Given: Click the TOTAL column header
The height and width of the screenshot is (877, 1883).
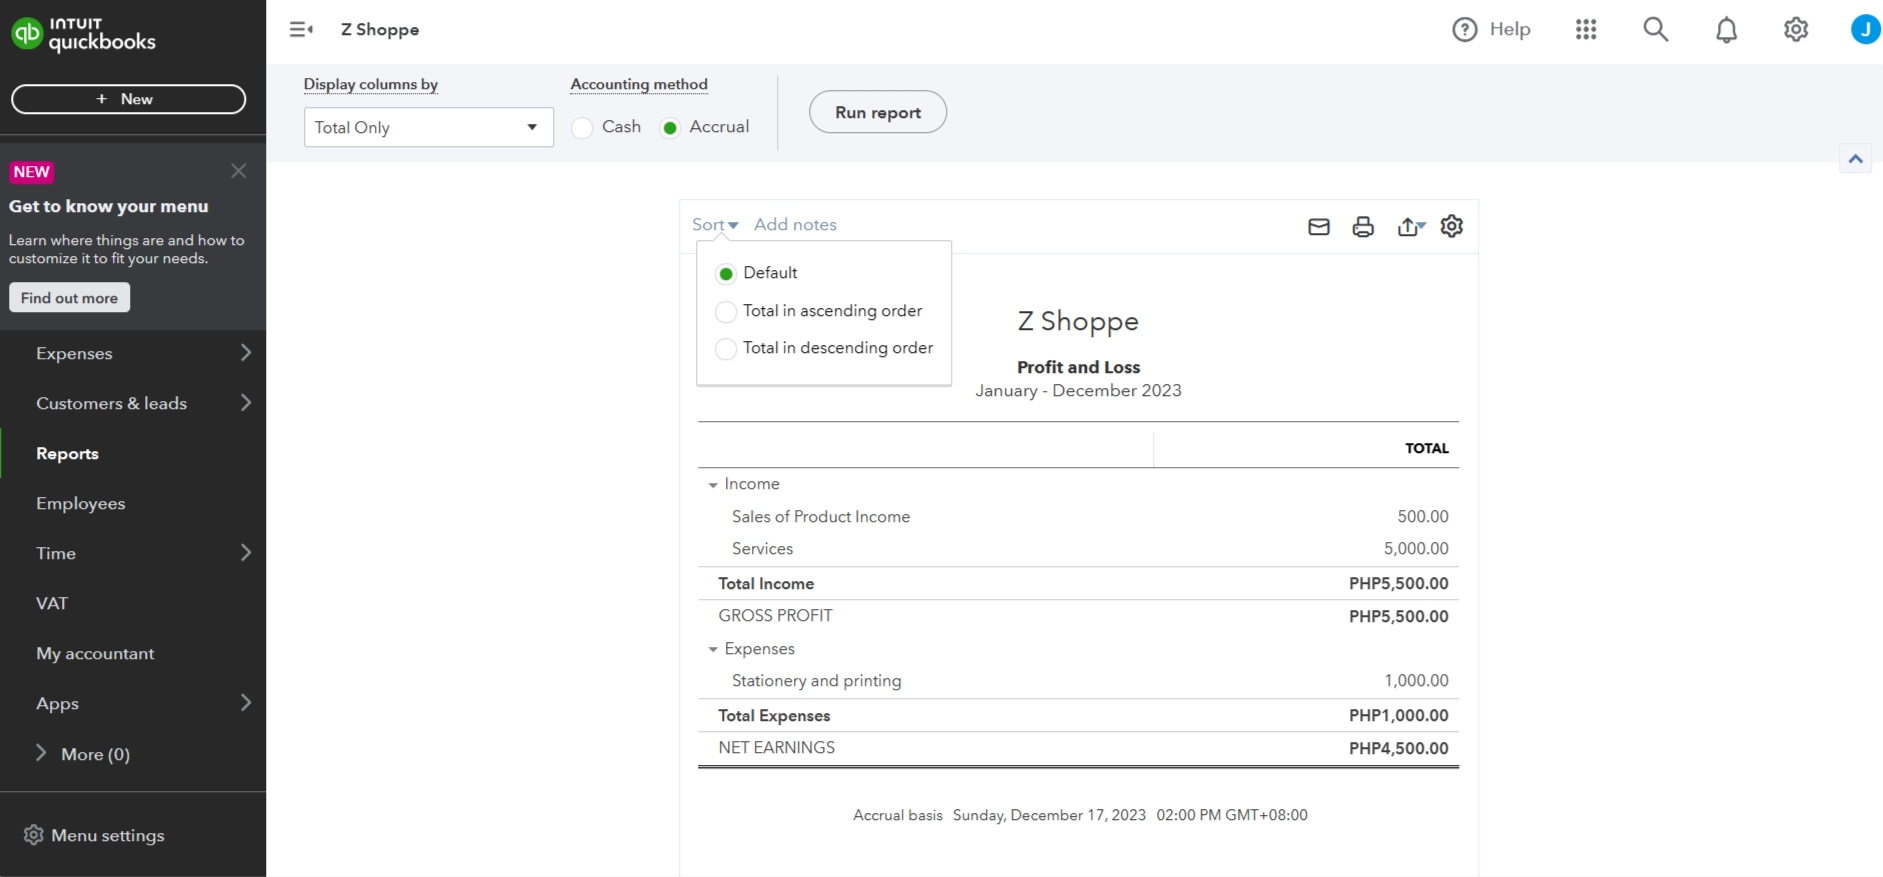Looking at the screenshot, I should click(1427, 449).
